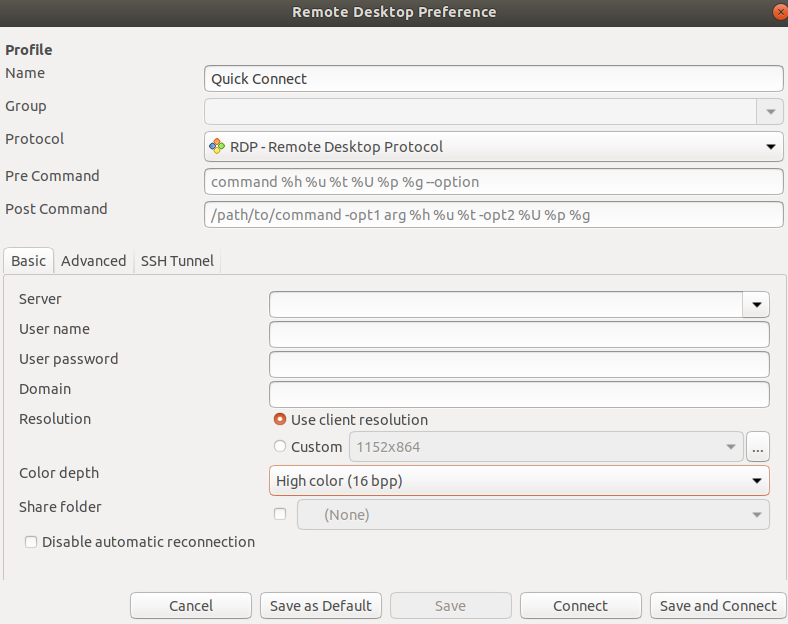
Task: Select the Basic tab
Action: [x=28, y=260]
